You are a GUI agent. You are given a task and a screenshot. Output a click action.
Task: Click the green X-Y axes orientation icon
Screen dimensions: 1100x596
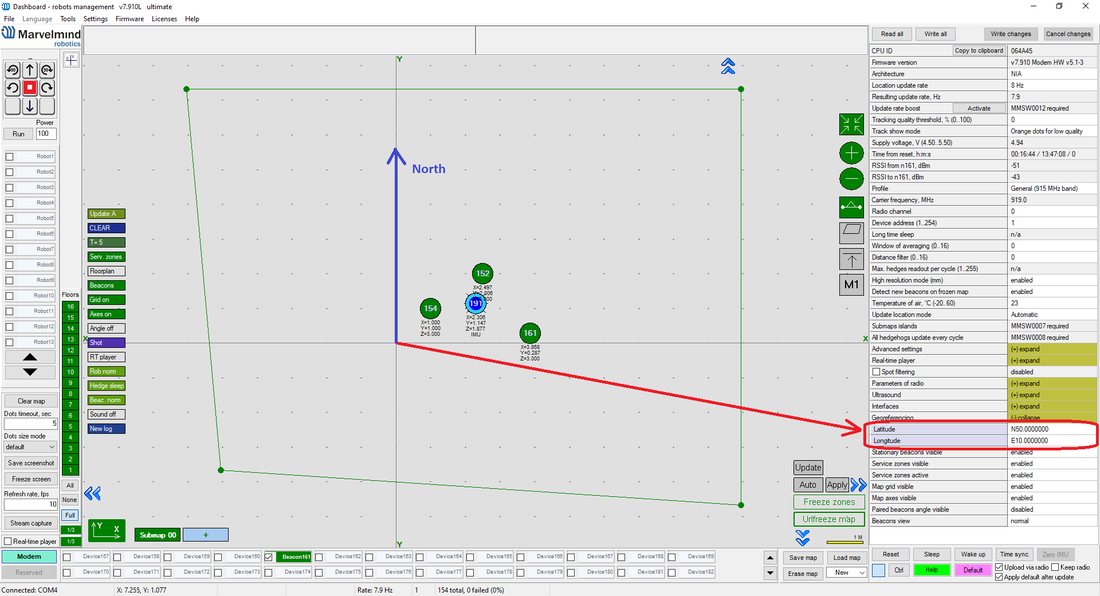click(x=107, y=531)
